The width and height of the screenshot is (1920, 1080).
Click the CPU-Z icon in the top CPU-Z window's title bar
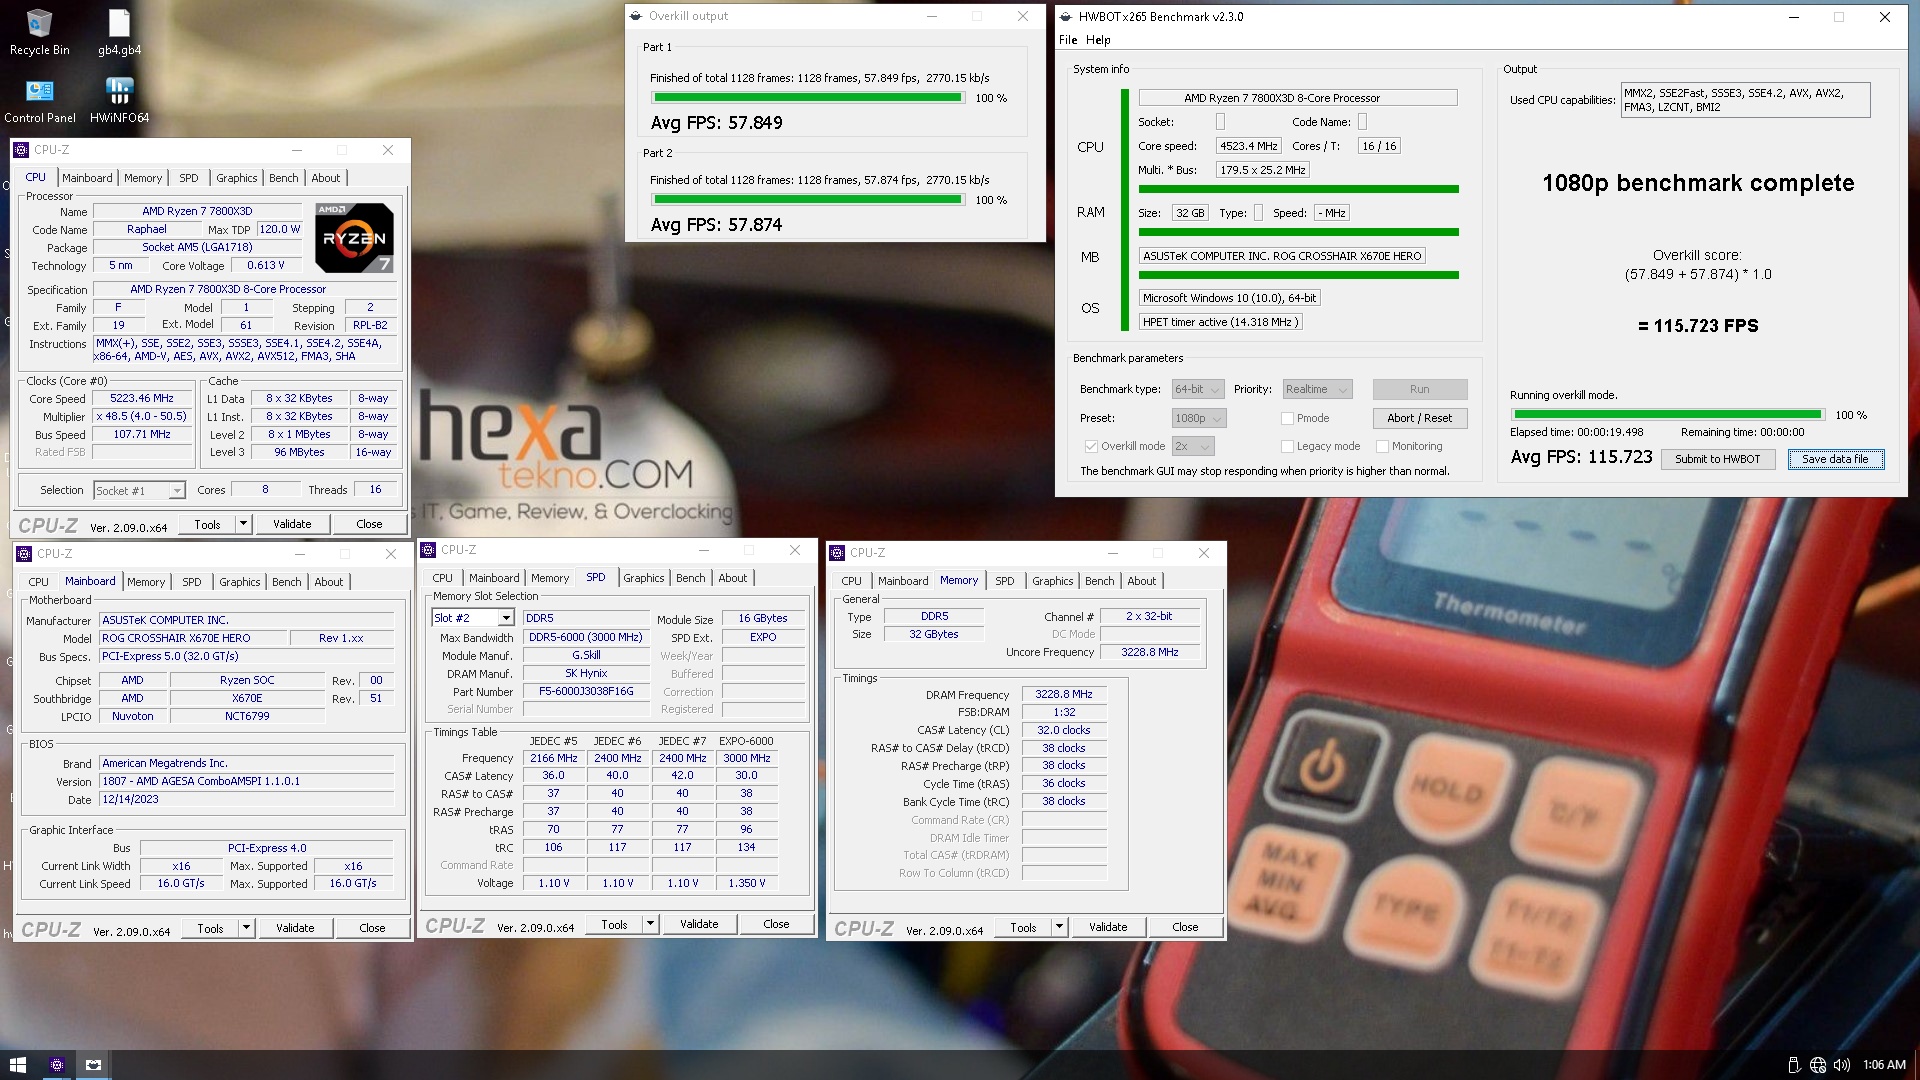[x=21, y=150]
